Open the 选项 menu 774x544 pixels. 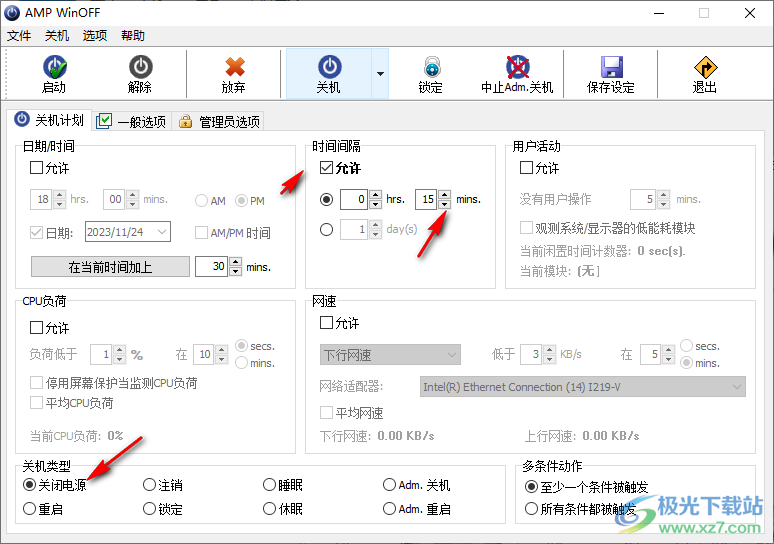[95, 36]
